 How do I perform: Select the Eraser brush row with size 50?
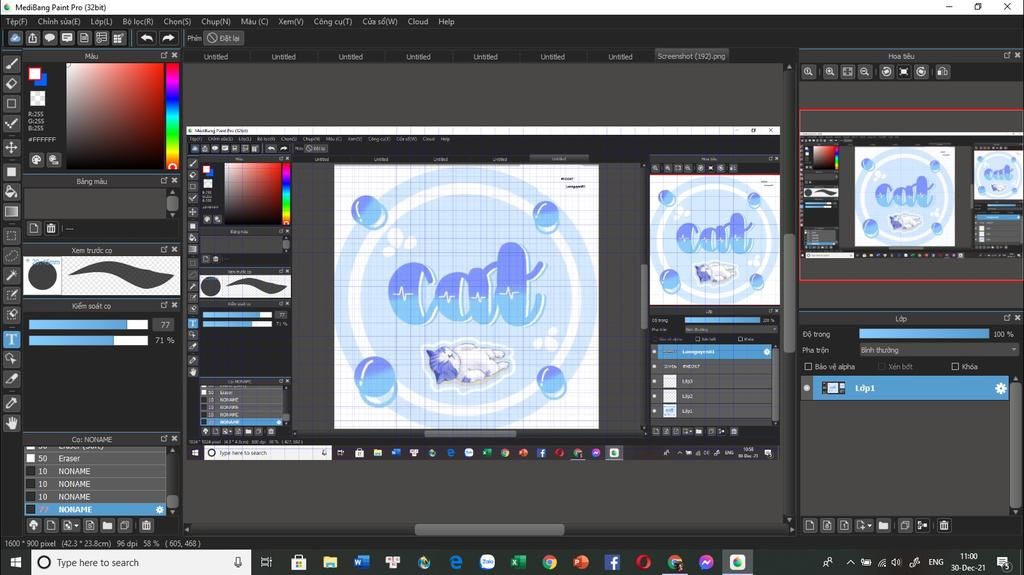pos(95,458)
